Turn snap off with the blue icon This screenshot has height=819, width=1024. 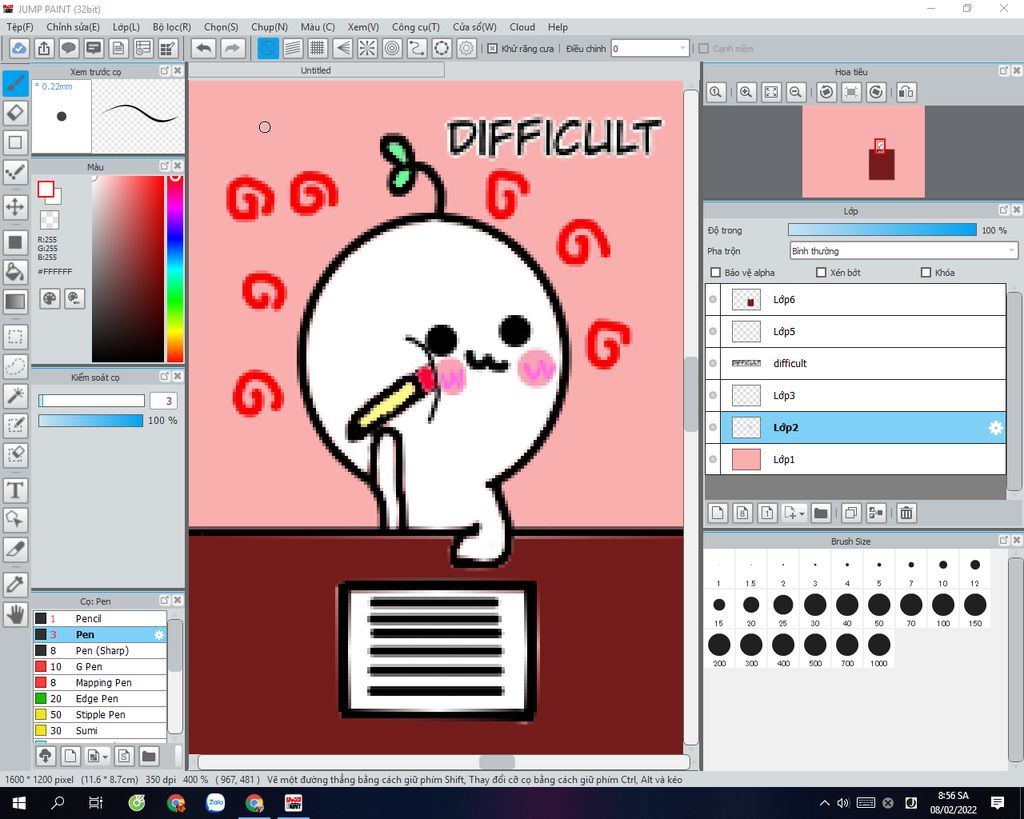click(268, 48)
